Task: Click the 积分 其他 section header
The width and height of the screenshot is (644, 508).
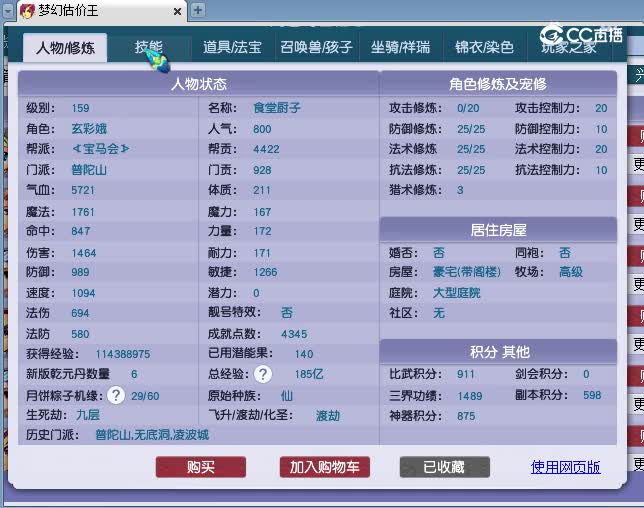Action: (499, 352)
